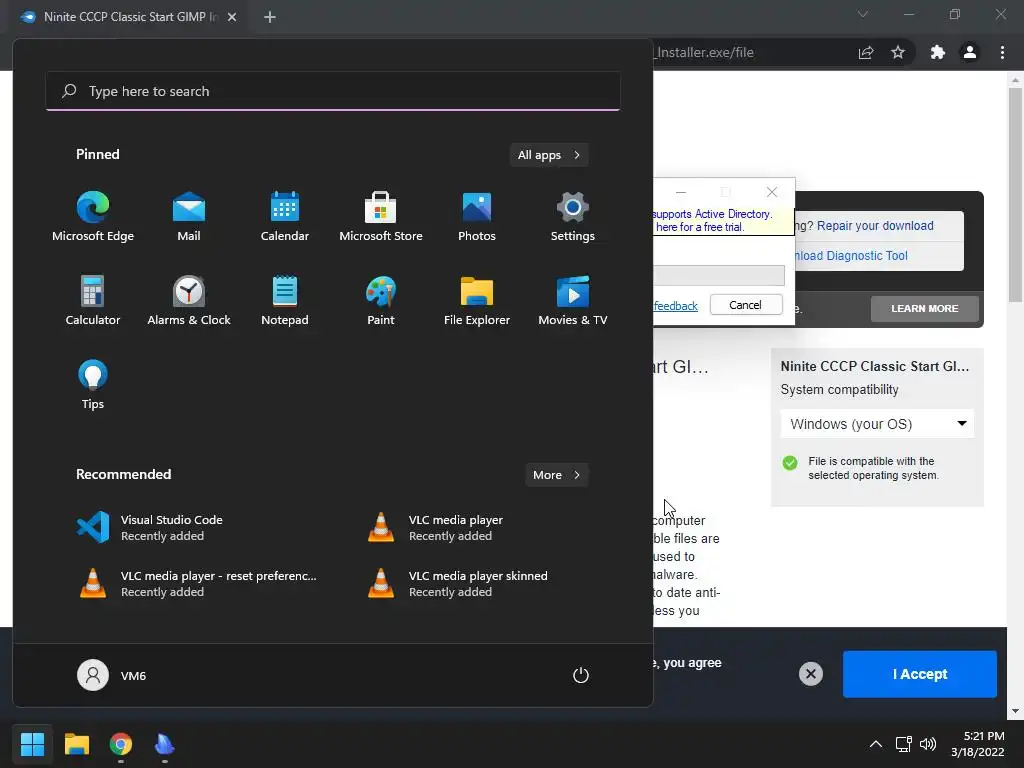Open VLC media player reset preferences entry

(x=197, y=583)
